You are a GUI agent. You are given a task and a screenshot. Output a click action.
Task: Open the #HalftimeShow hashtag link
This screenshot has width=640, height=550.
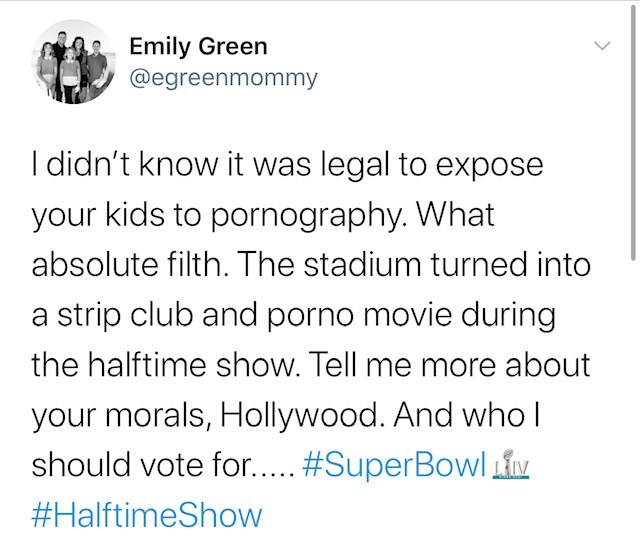point(147,515)
